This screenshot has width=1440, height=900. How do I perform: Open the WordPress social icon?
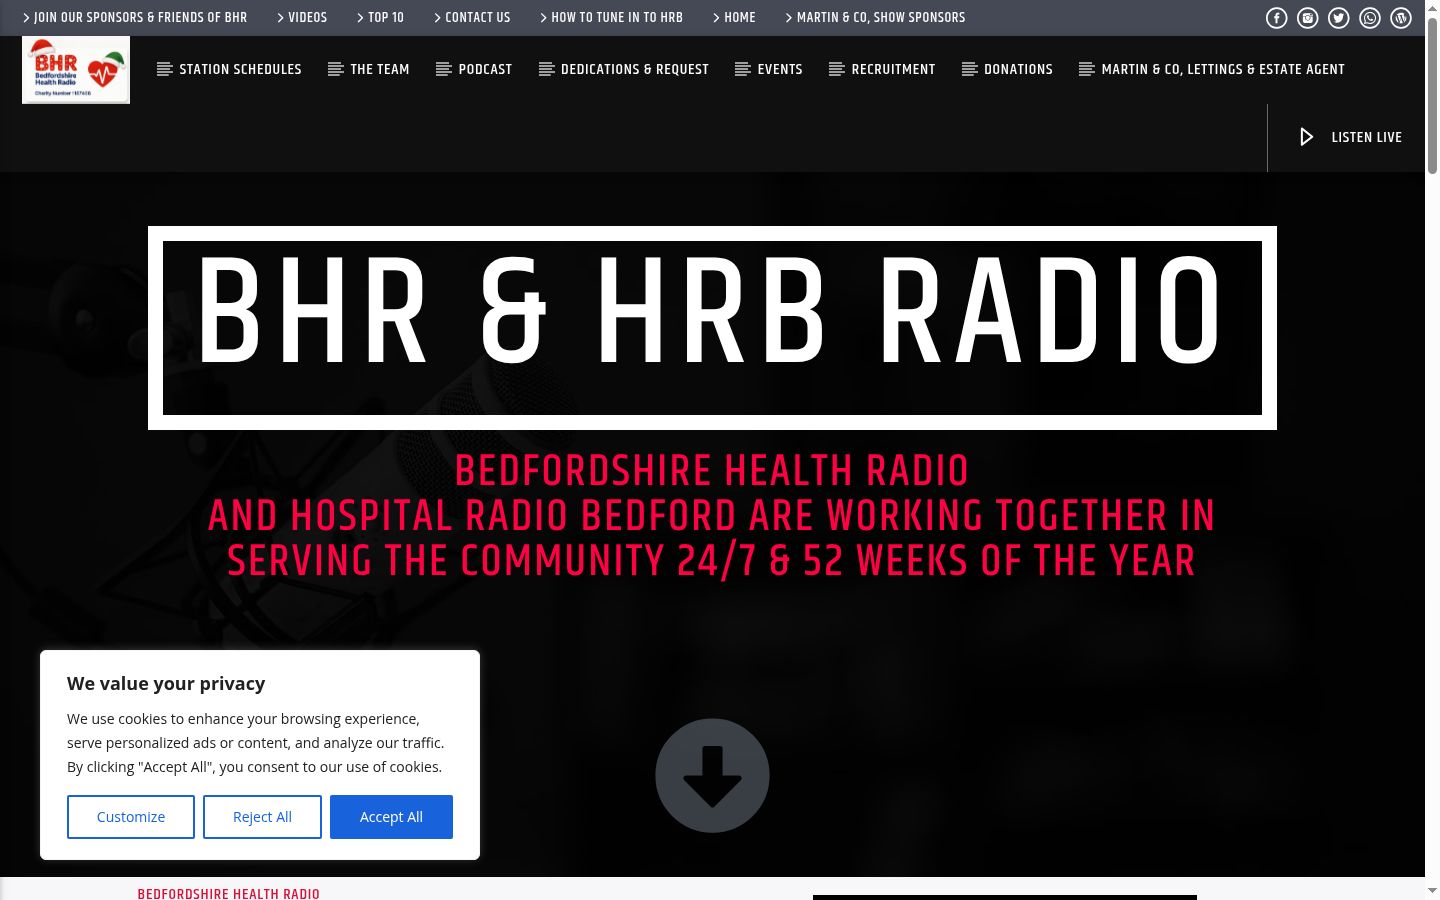1401,18
